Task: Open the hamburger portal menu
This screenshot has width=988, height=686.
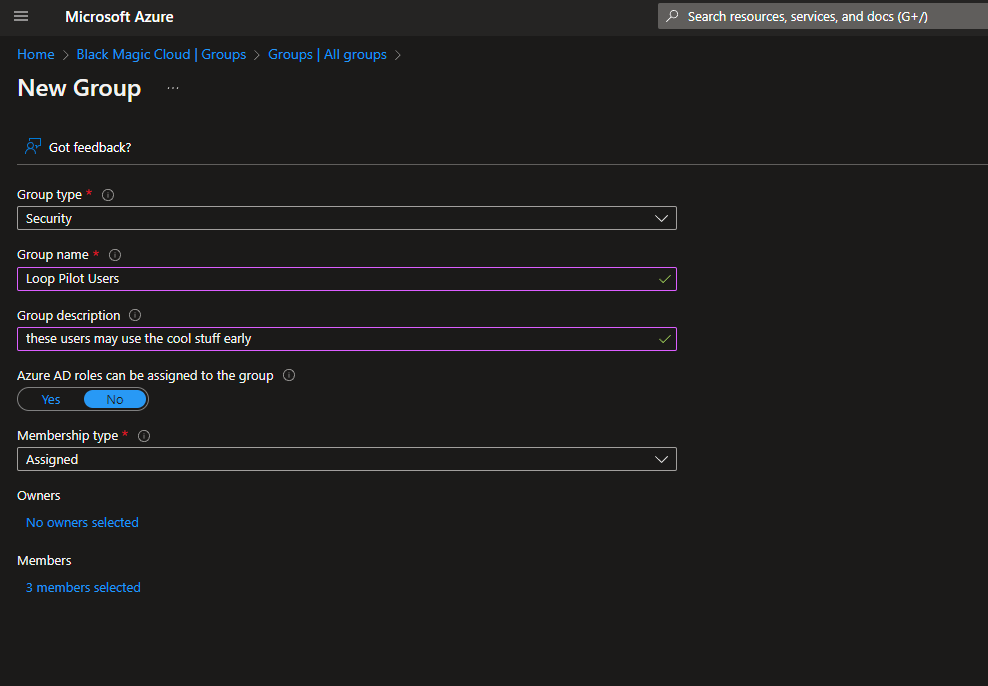Action: click(21, 17)
